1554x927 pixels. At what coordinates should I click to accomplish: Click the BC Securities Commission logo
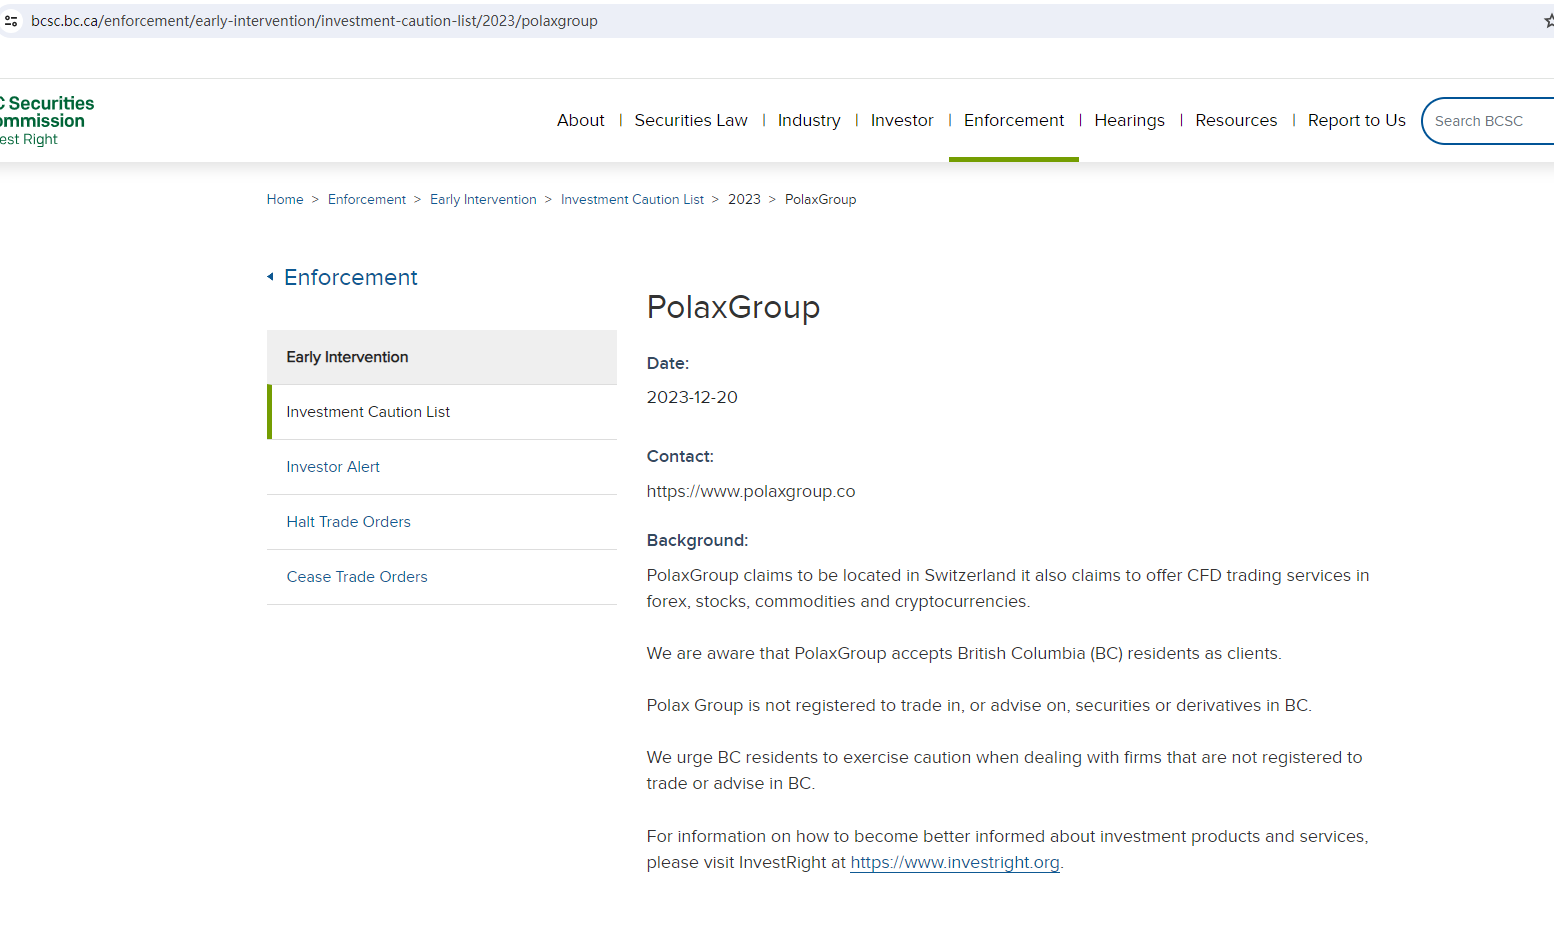tap(45, 120)
